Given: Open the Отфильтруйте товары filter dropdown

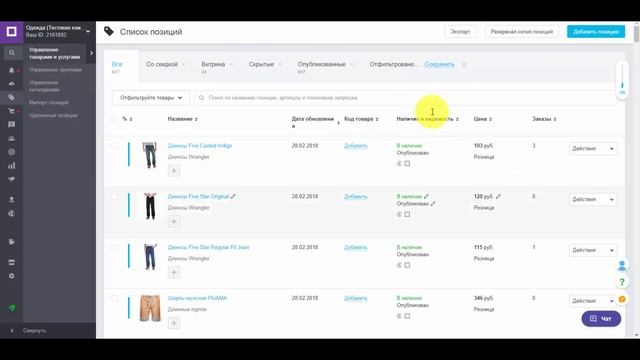Looking at the screenshot, I should coord(151,98).
